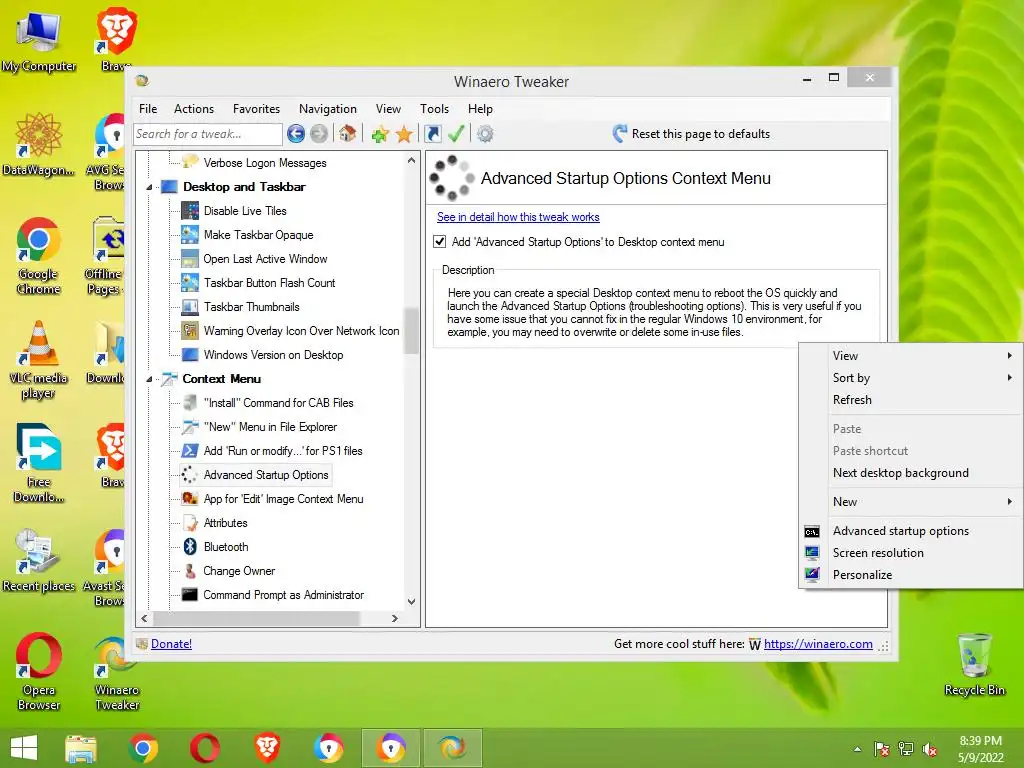Open the File menu
This screenshot has width=1024, height=768.
click(148, 109)
